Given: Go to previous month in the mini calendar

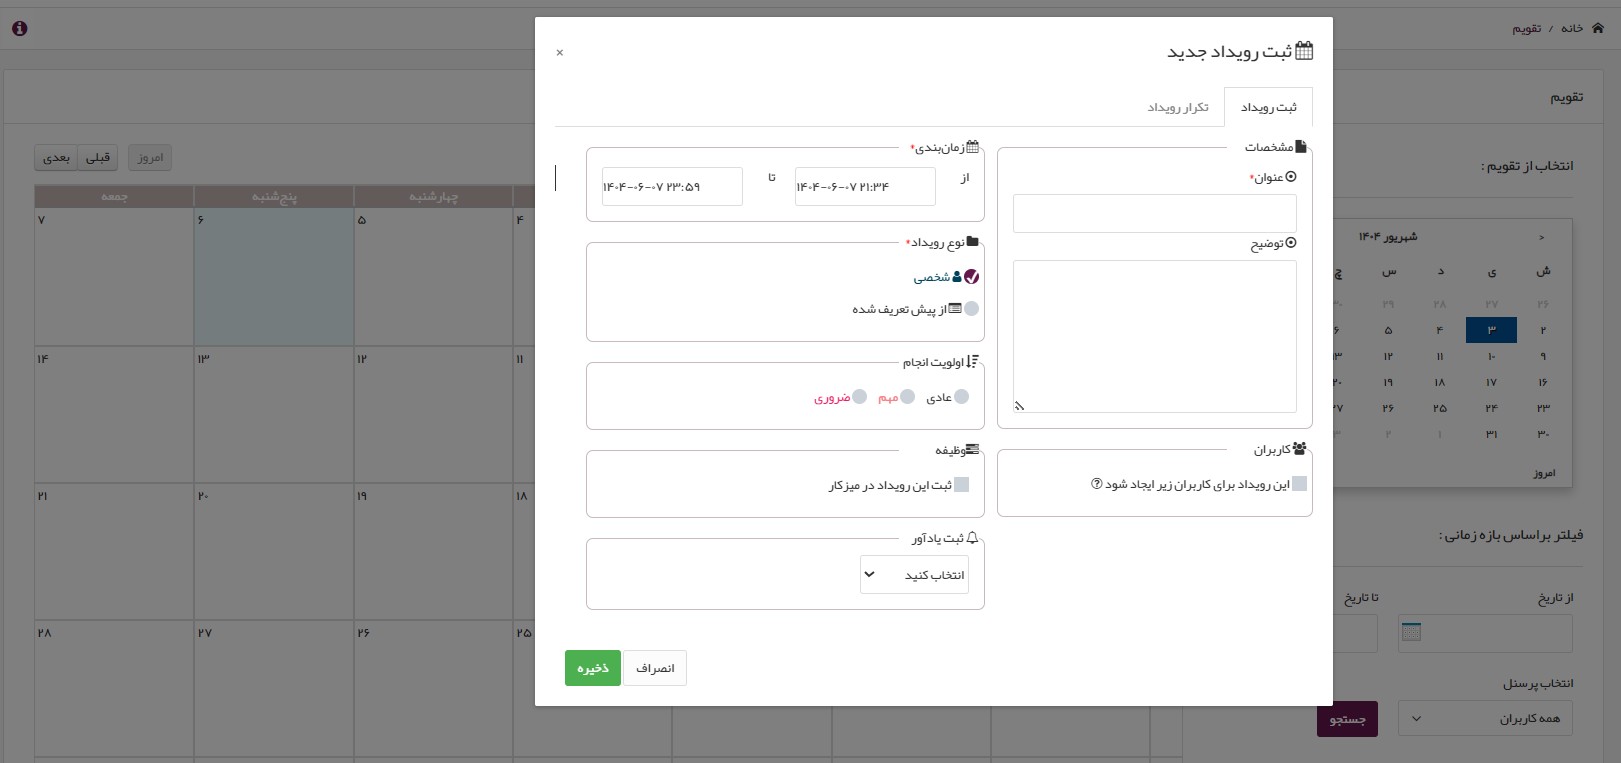Looking at the screenshot, I should (x=1541, y=237).
